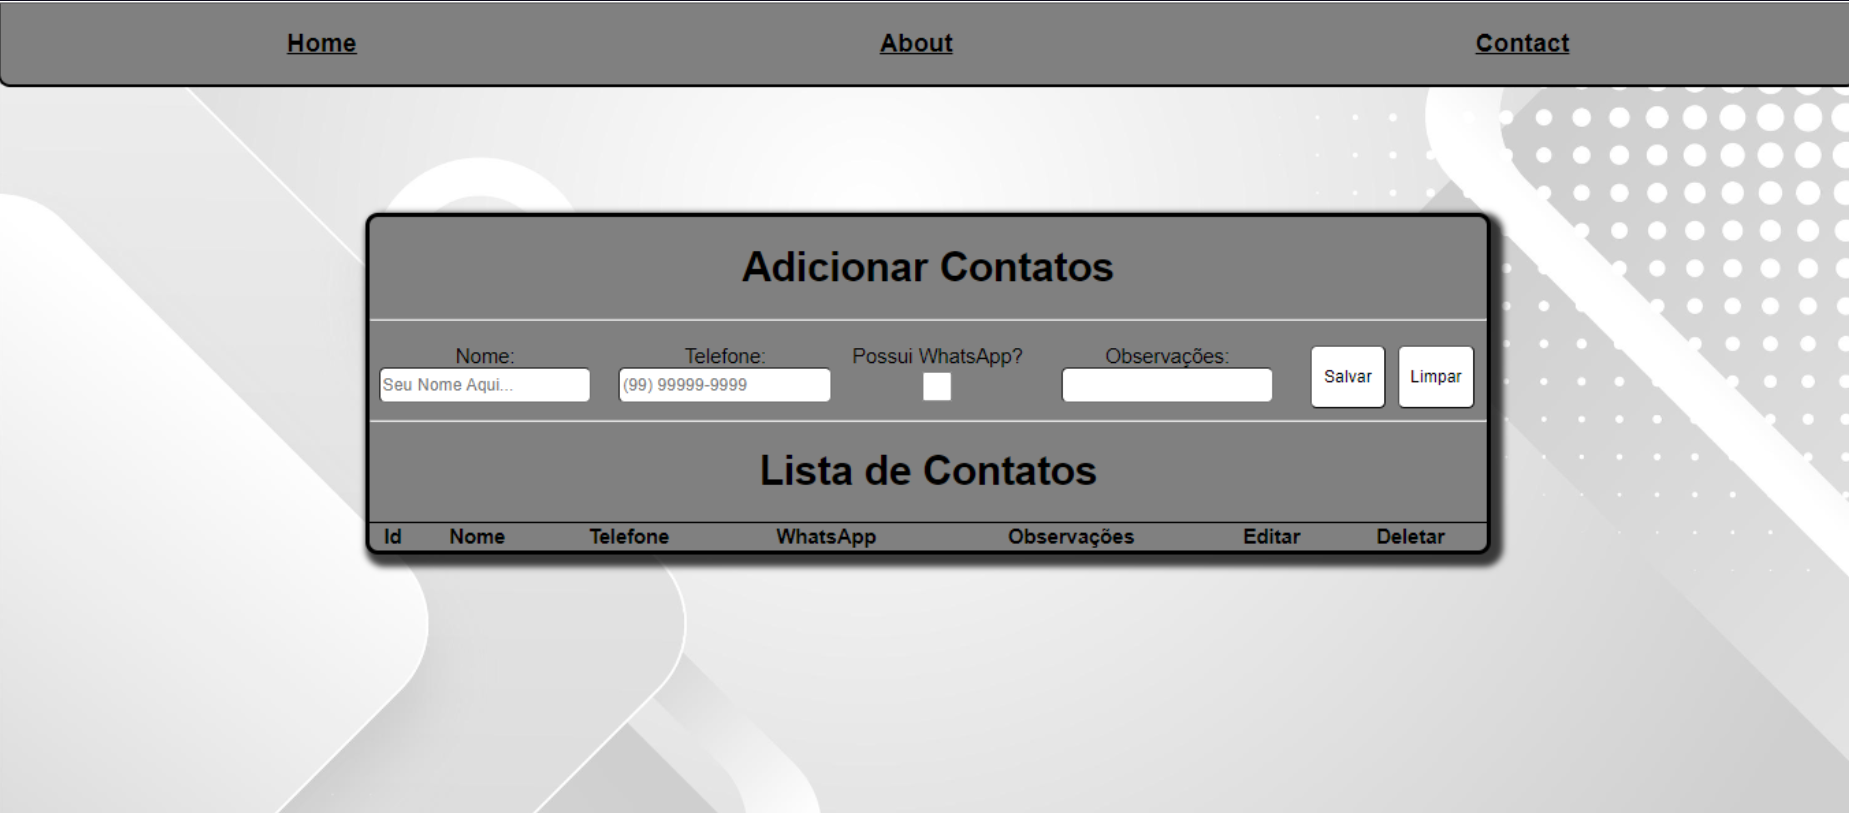Focus the Telefone input field

(x=724, y=385)
